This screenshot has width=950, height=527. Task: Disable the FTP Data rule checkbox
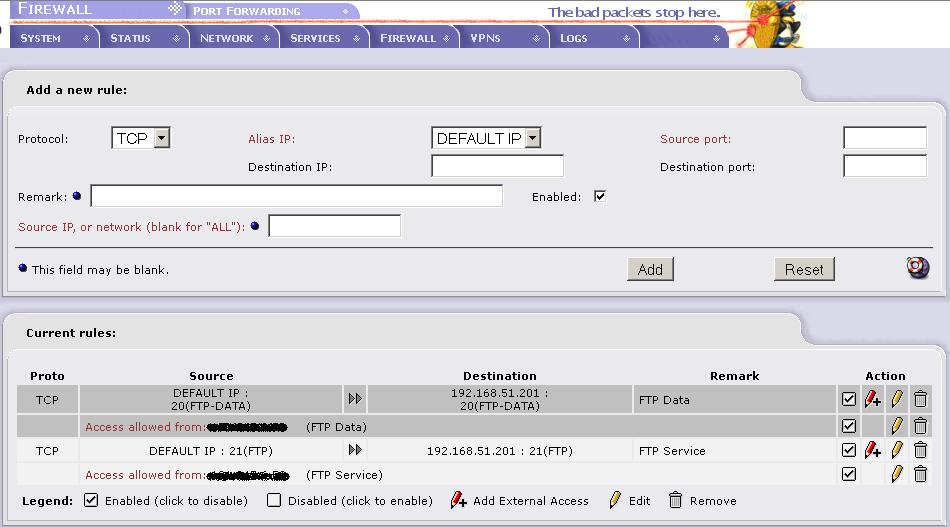tap(849, 399)
